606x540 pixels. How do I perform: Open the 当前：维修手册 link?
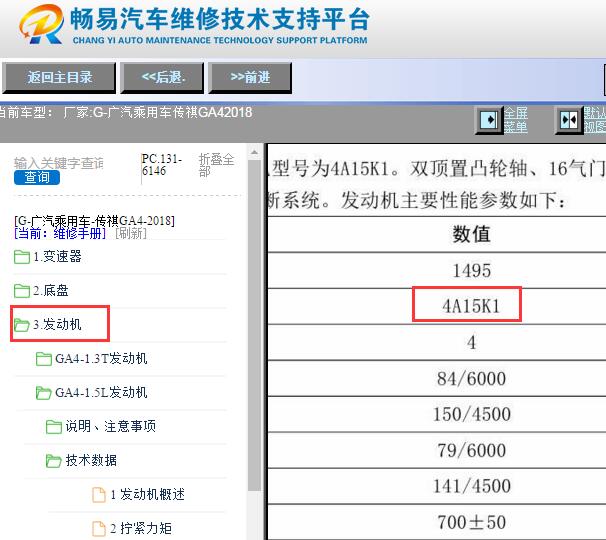pyautogui.click(x=60, y=233)
